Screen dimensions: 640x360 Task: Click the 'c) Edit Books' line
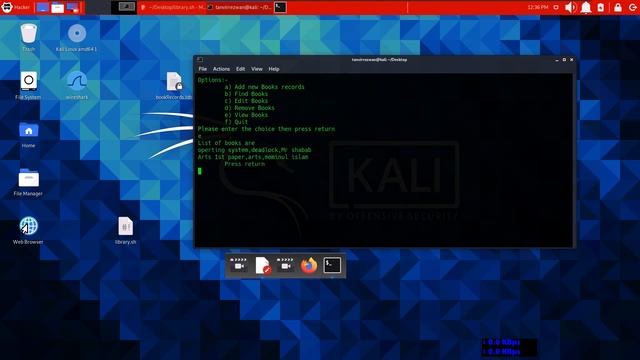[x=246, y=101]
